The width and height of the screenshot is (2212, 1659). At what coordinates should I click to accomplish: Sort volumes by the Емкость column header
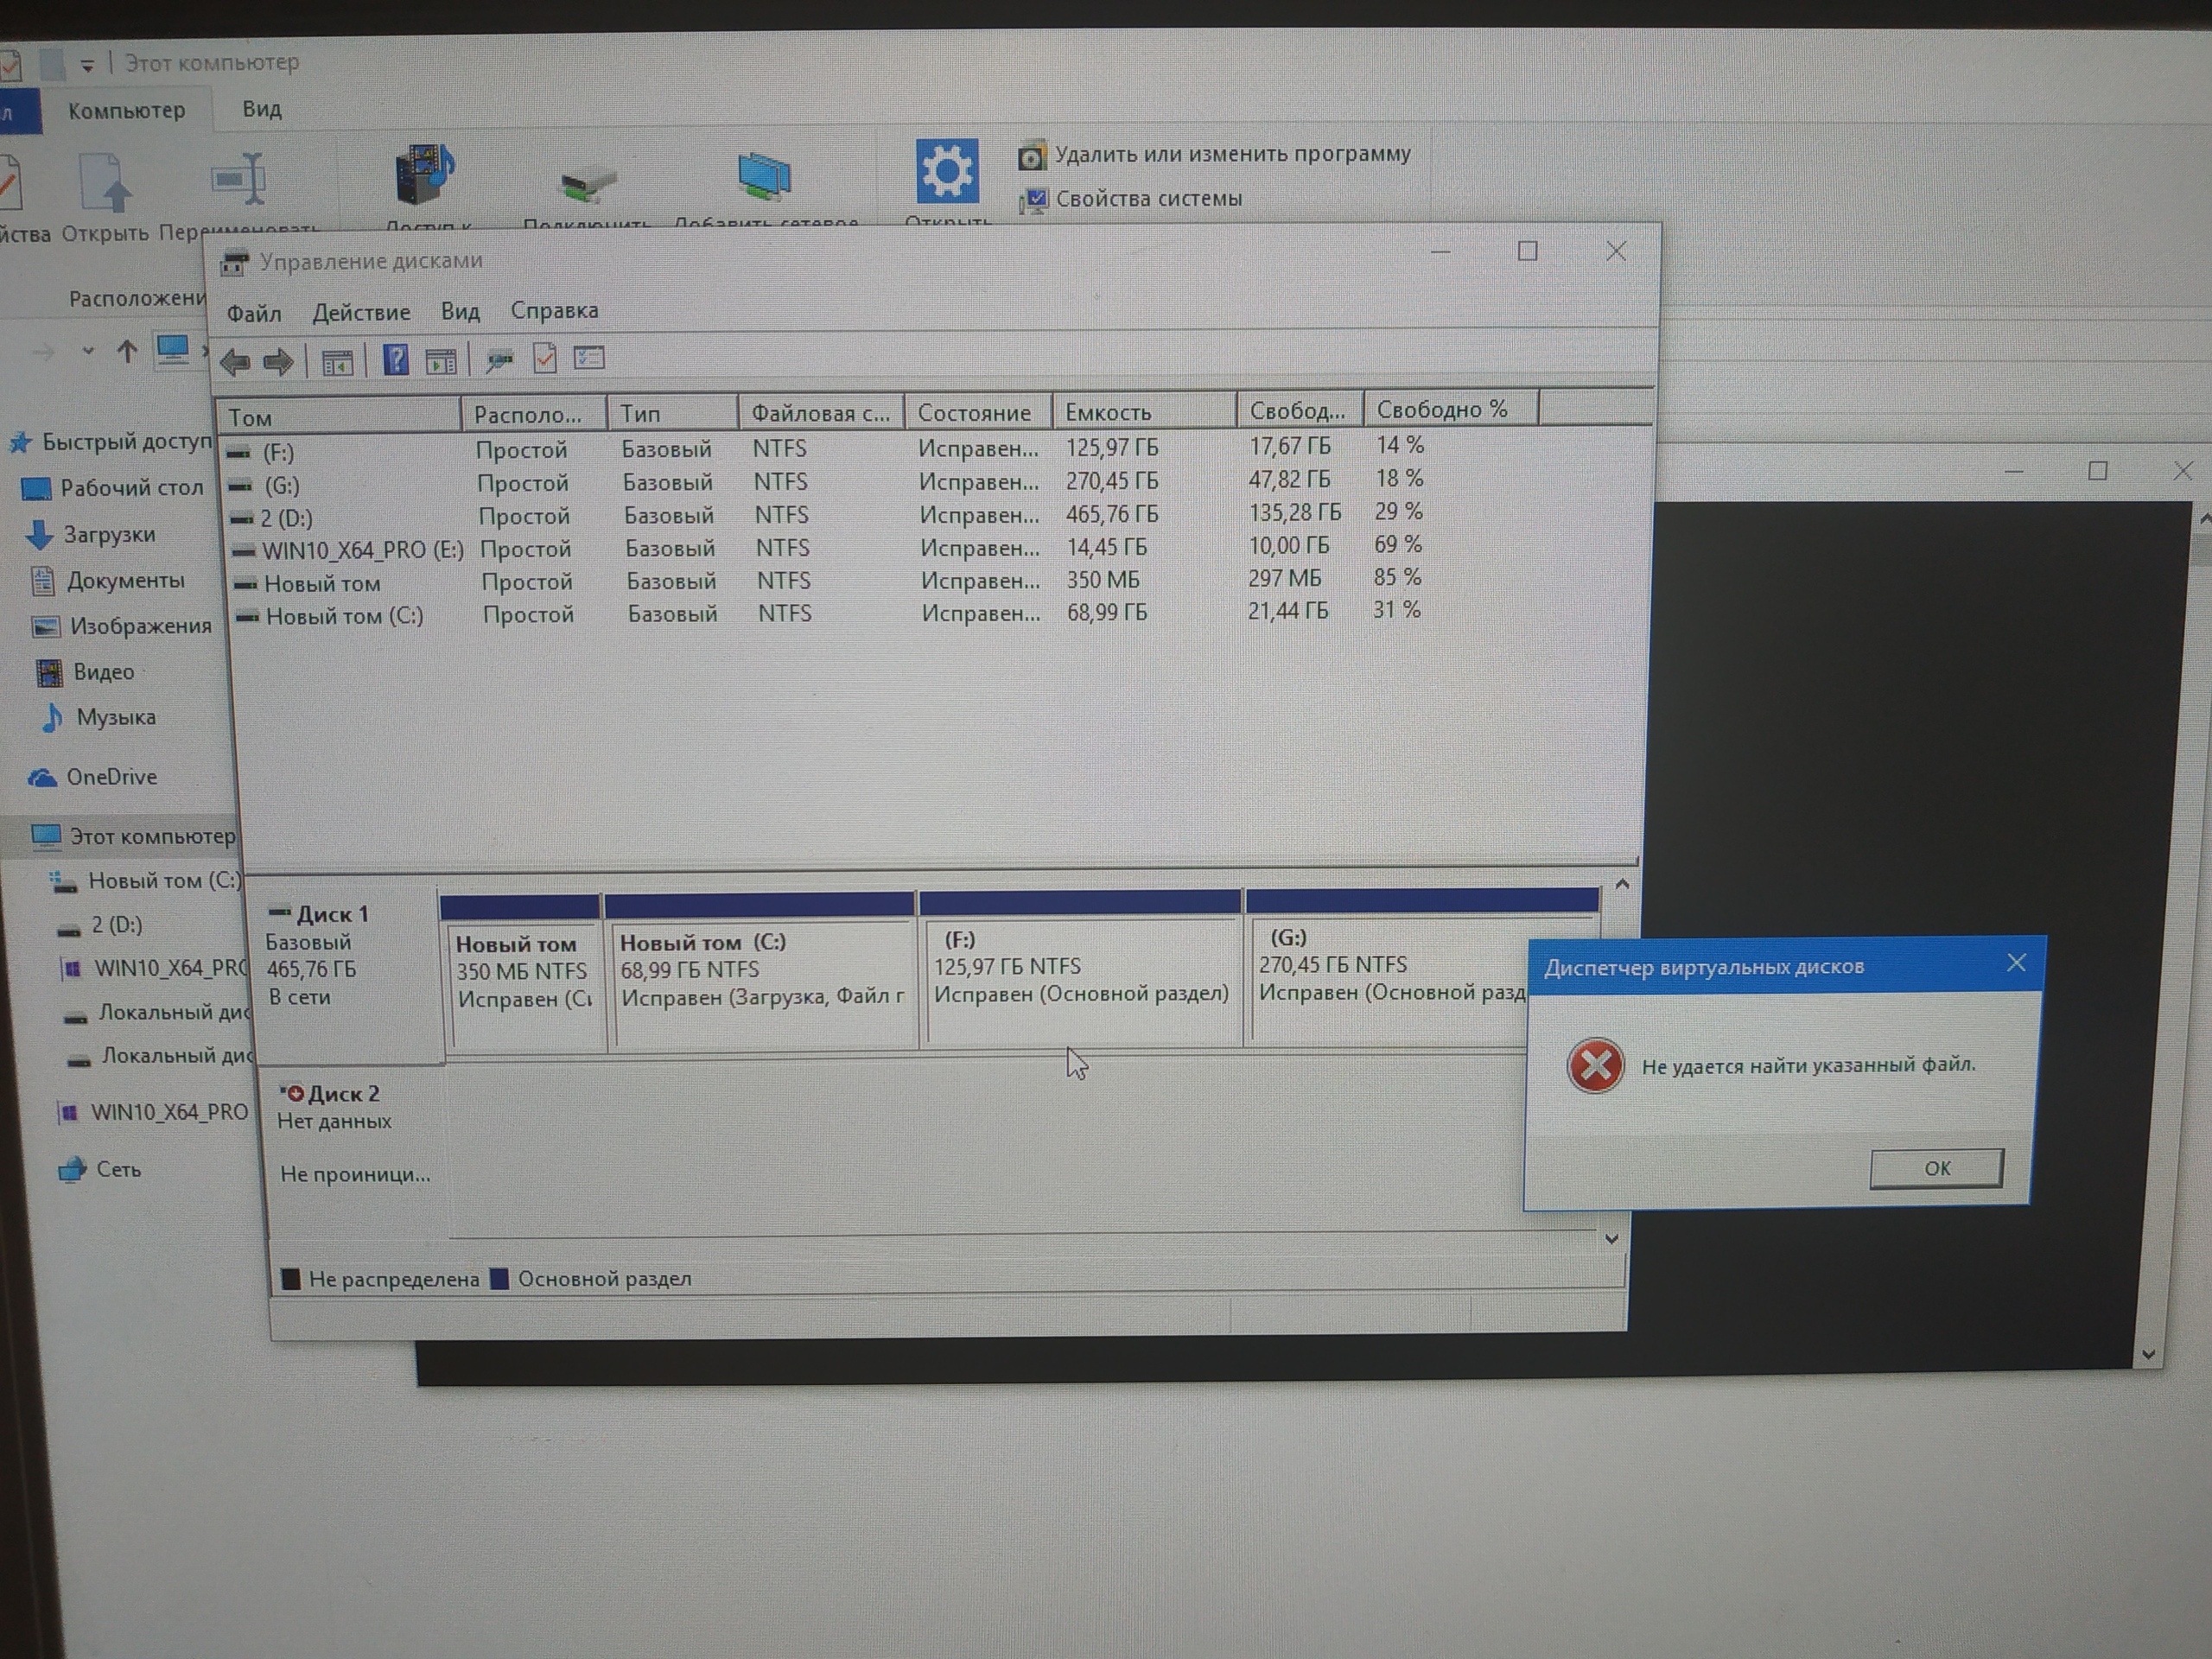pos(1108,412)
